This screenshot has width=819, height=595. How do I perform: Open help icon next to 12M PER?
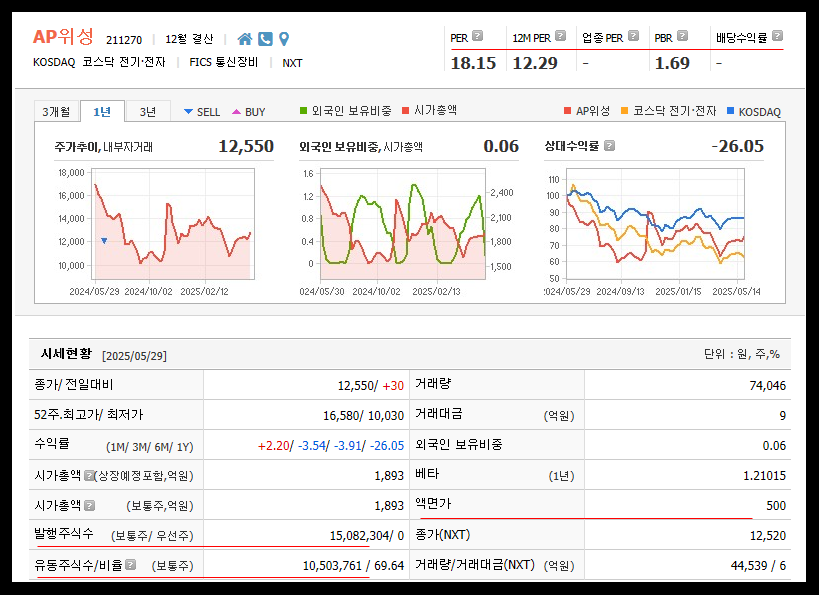[x=560, y=36]
